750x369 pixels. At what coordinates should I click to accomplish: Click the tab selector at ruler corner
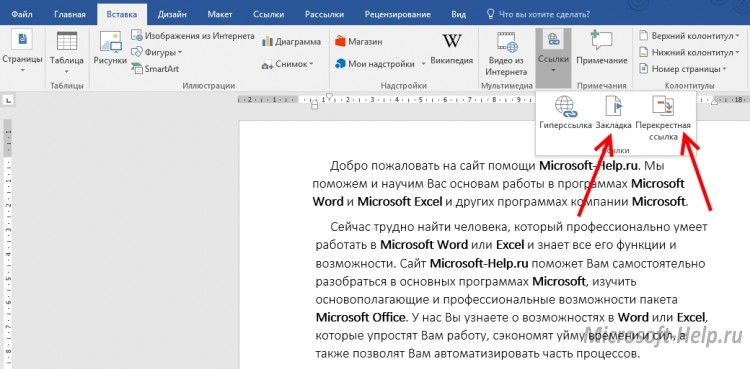[9, 101]
